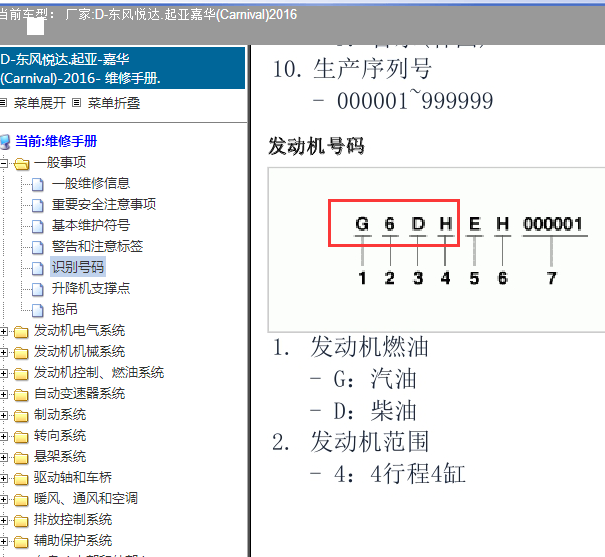Screen dimensions: 605x557
Task: Select the 一般事项 folder label
Action: click(60, 162)
